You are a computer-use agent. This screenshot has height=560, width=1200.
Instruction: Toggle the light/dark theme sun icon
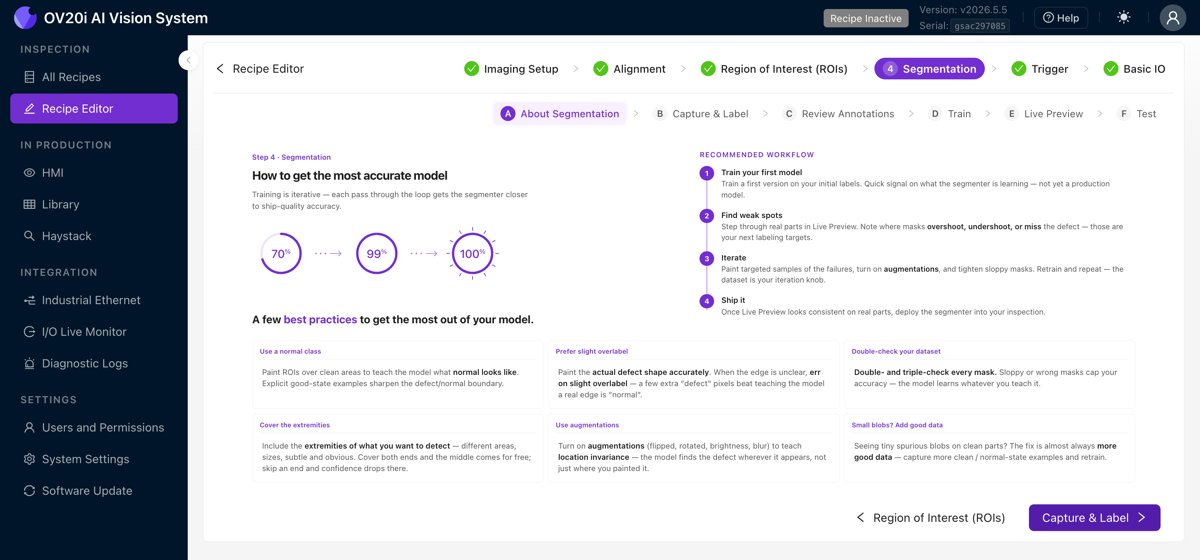[1124, 18]
